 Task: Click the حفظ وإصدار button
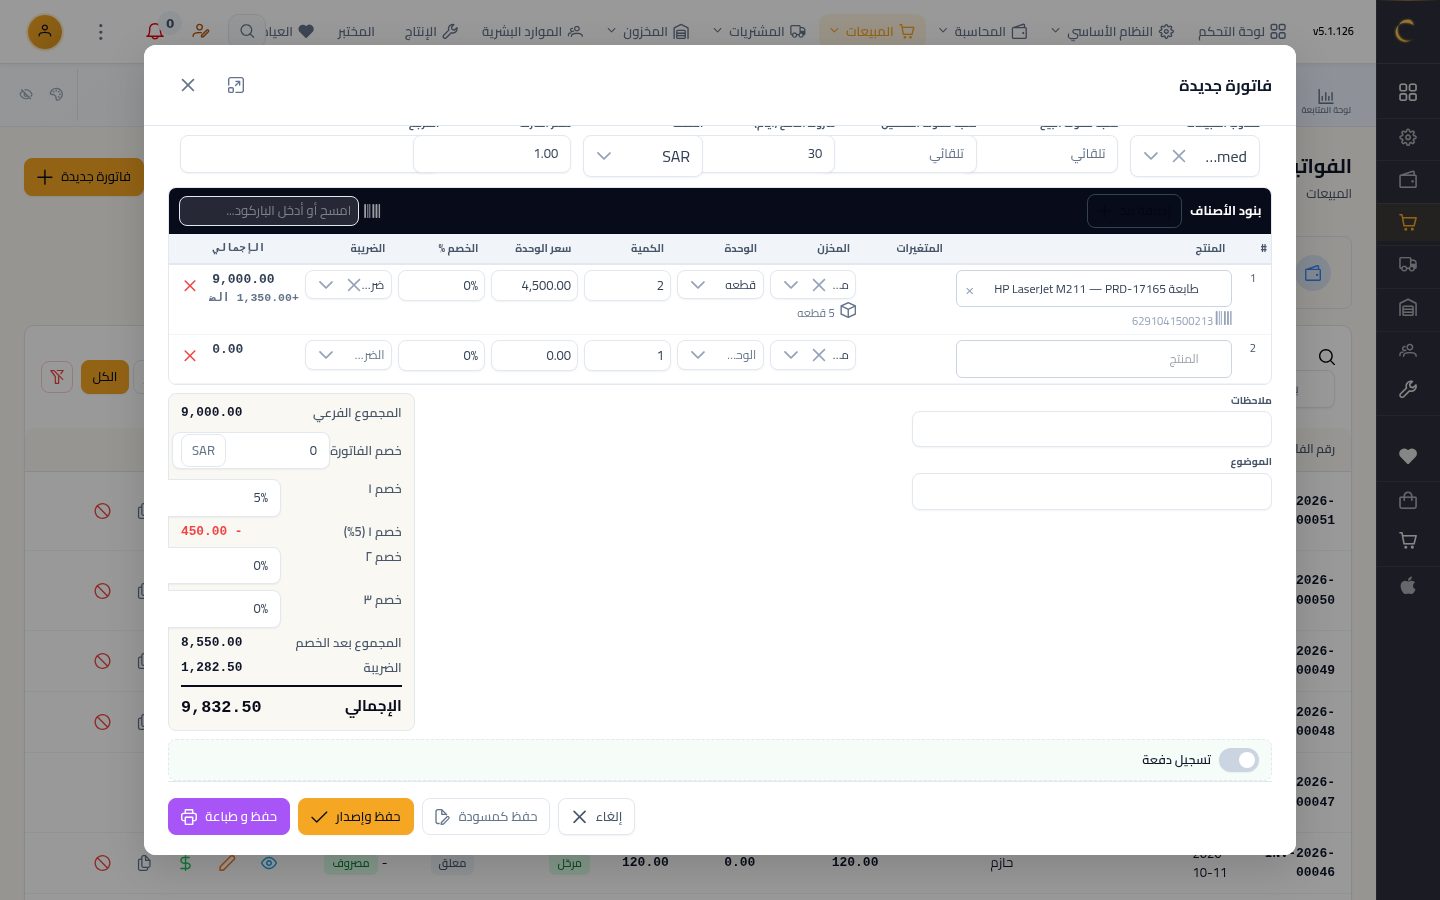[x=356, y=817]
